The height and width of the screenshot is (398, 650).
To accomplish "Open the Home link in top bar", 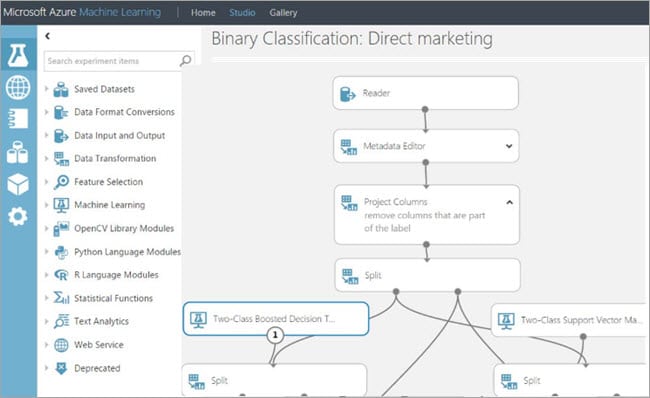I will click(203, 13).
